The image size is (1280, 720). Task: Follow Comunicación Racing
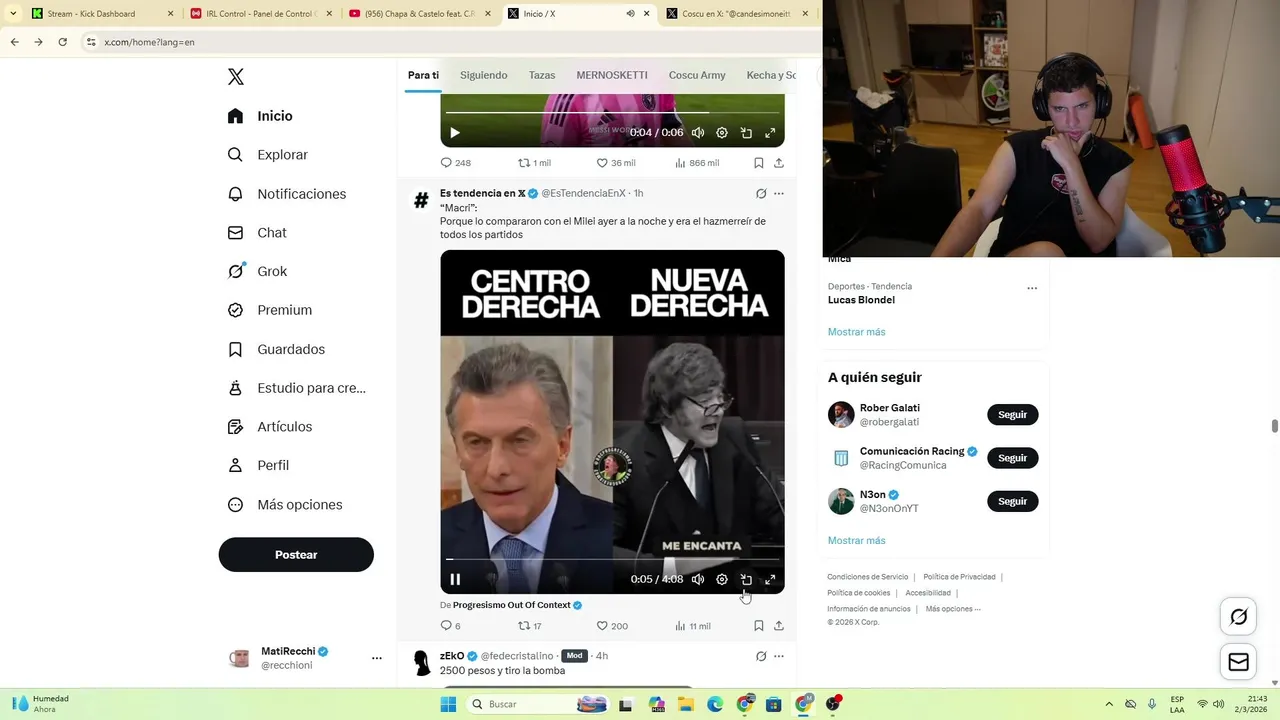pyautogui.click(x=1013, y=458)
